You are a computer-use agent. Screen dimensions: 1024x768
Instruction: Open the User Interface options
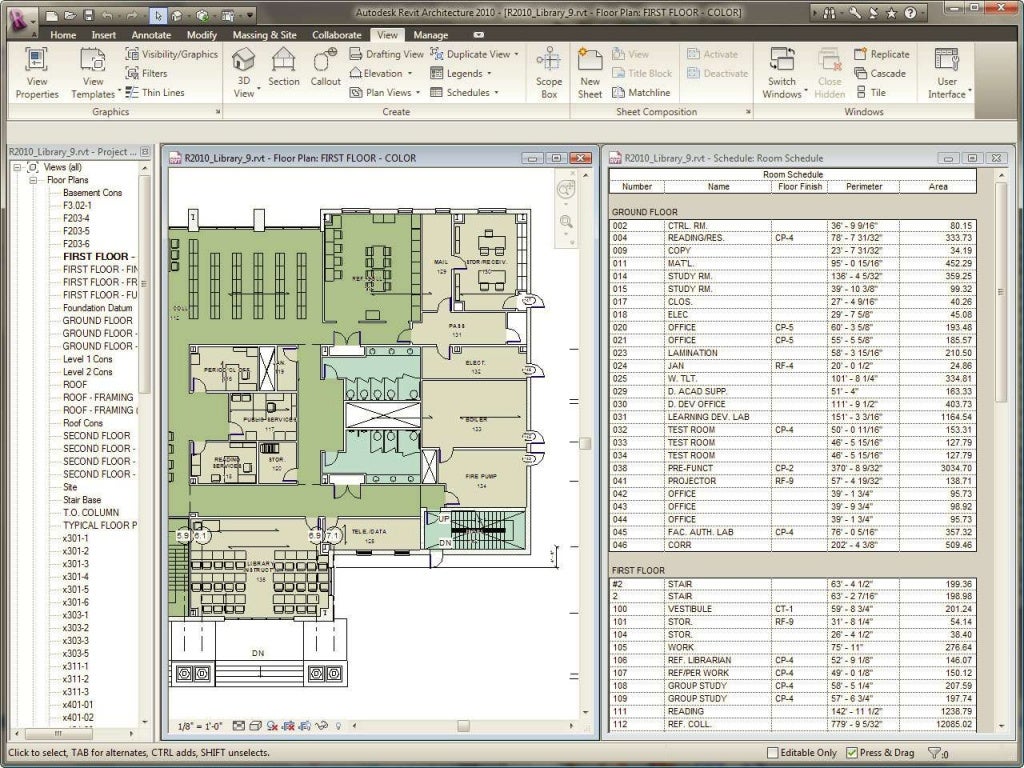tap(947, 73)
